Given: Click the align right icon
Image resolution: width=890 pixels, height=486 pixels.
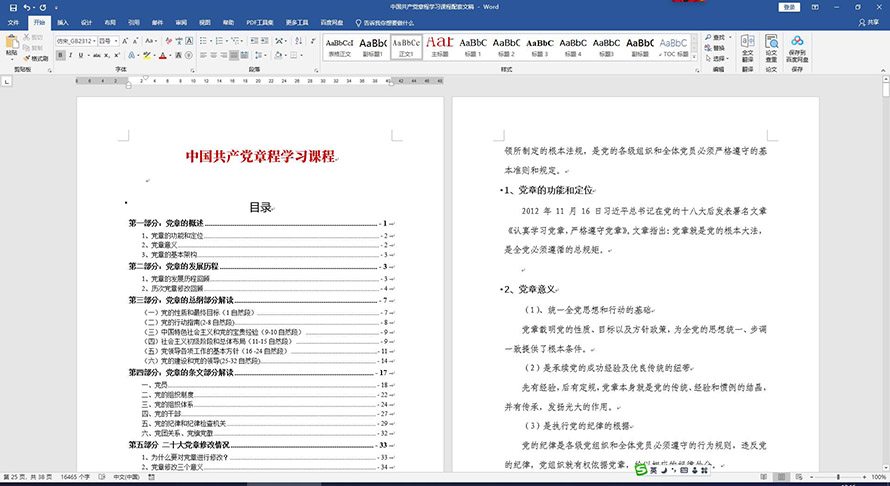Looking at the screenshot, I should coord(224,55).
